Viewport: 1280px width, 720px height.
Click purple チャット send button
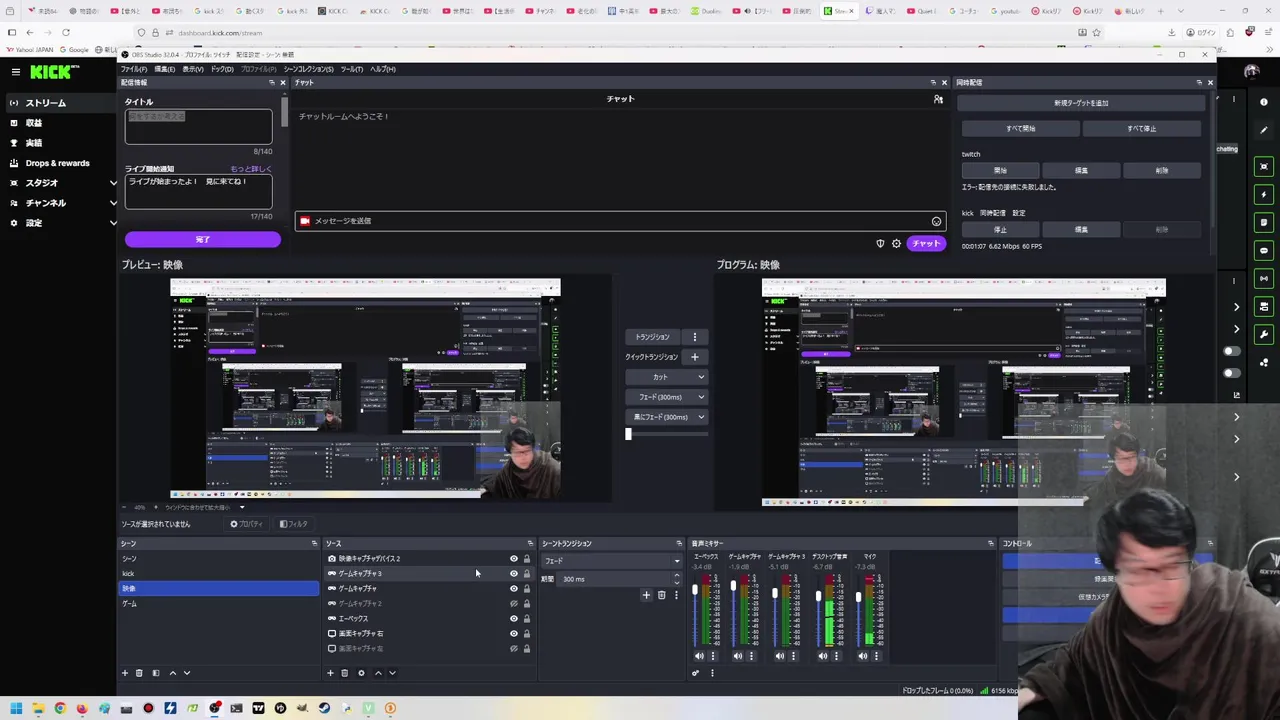coord(926,243)
